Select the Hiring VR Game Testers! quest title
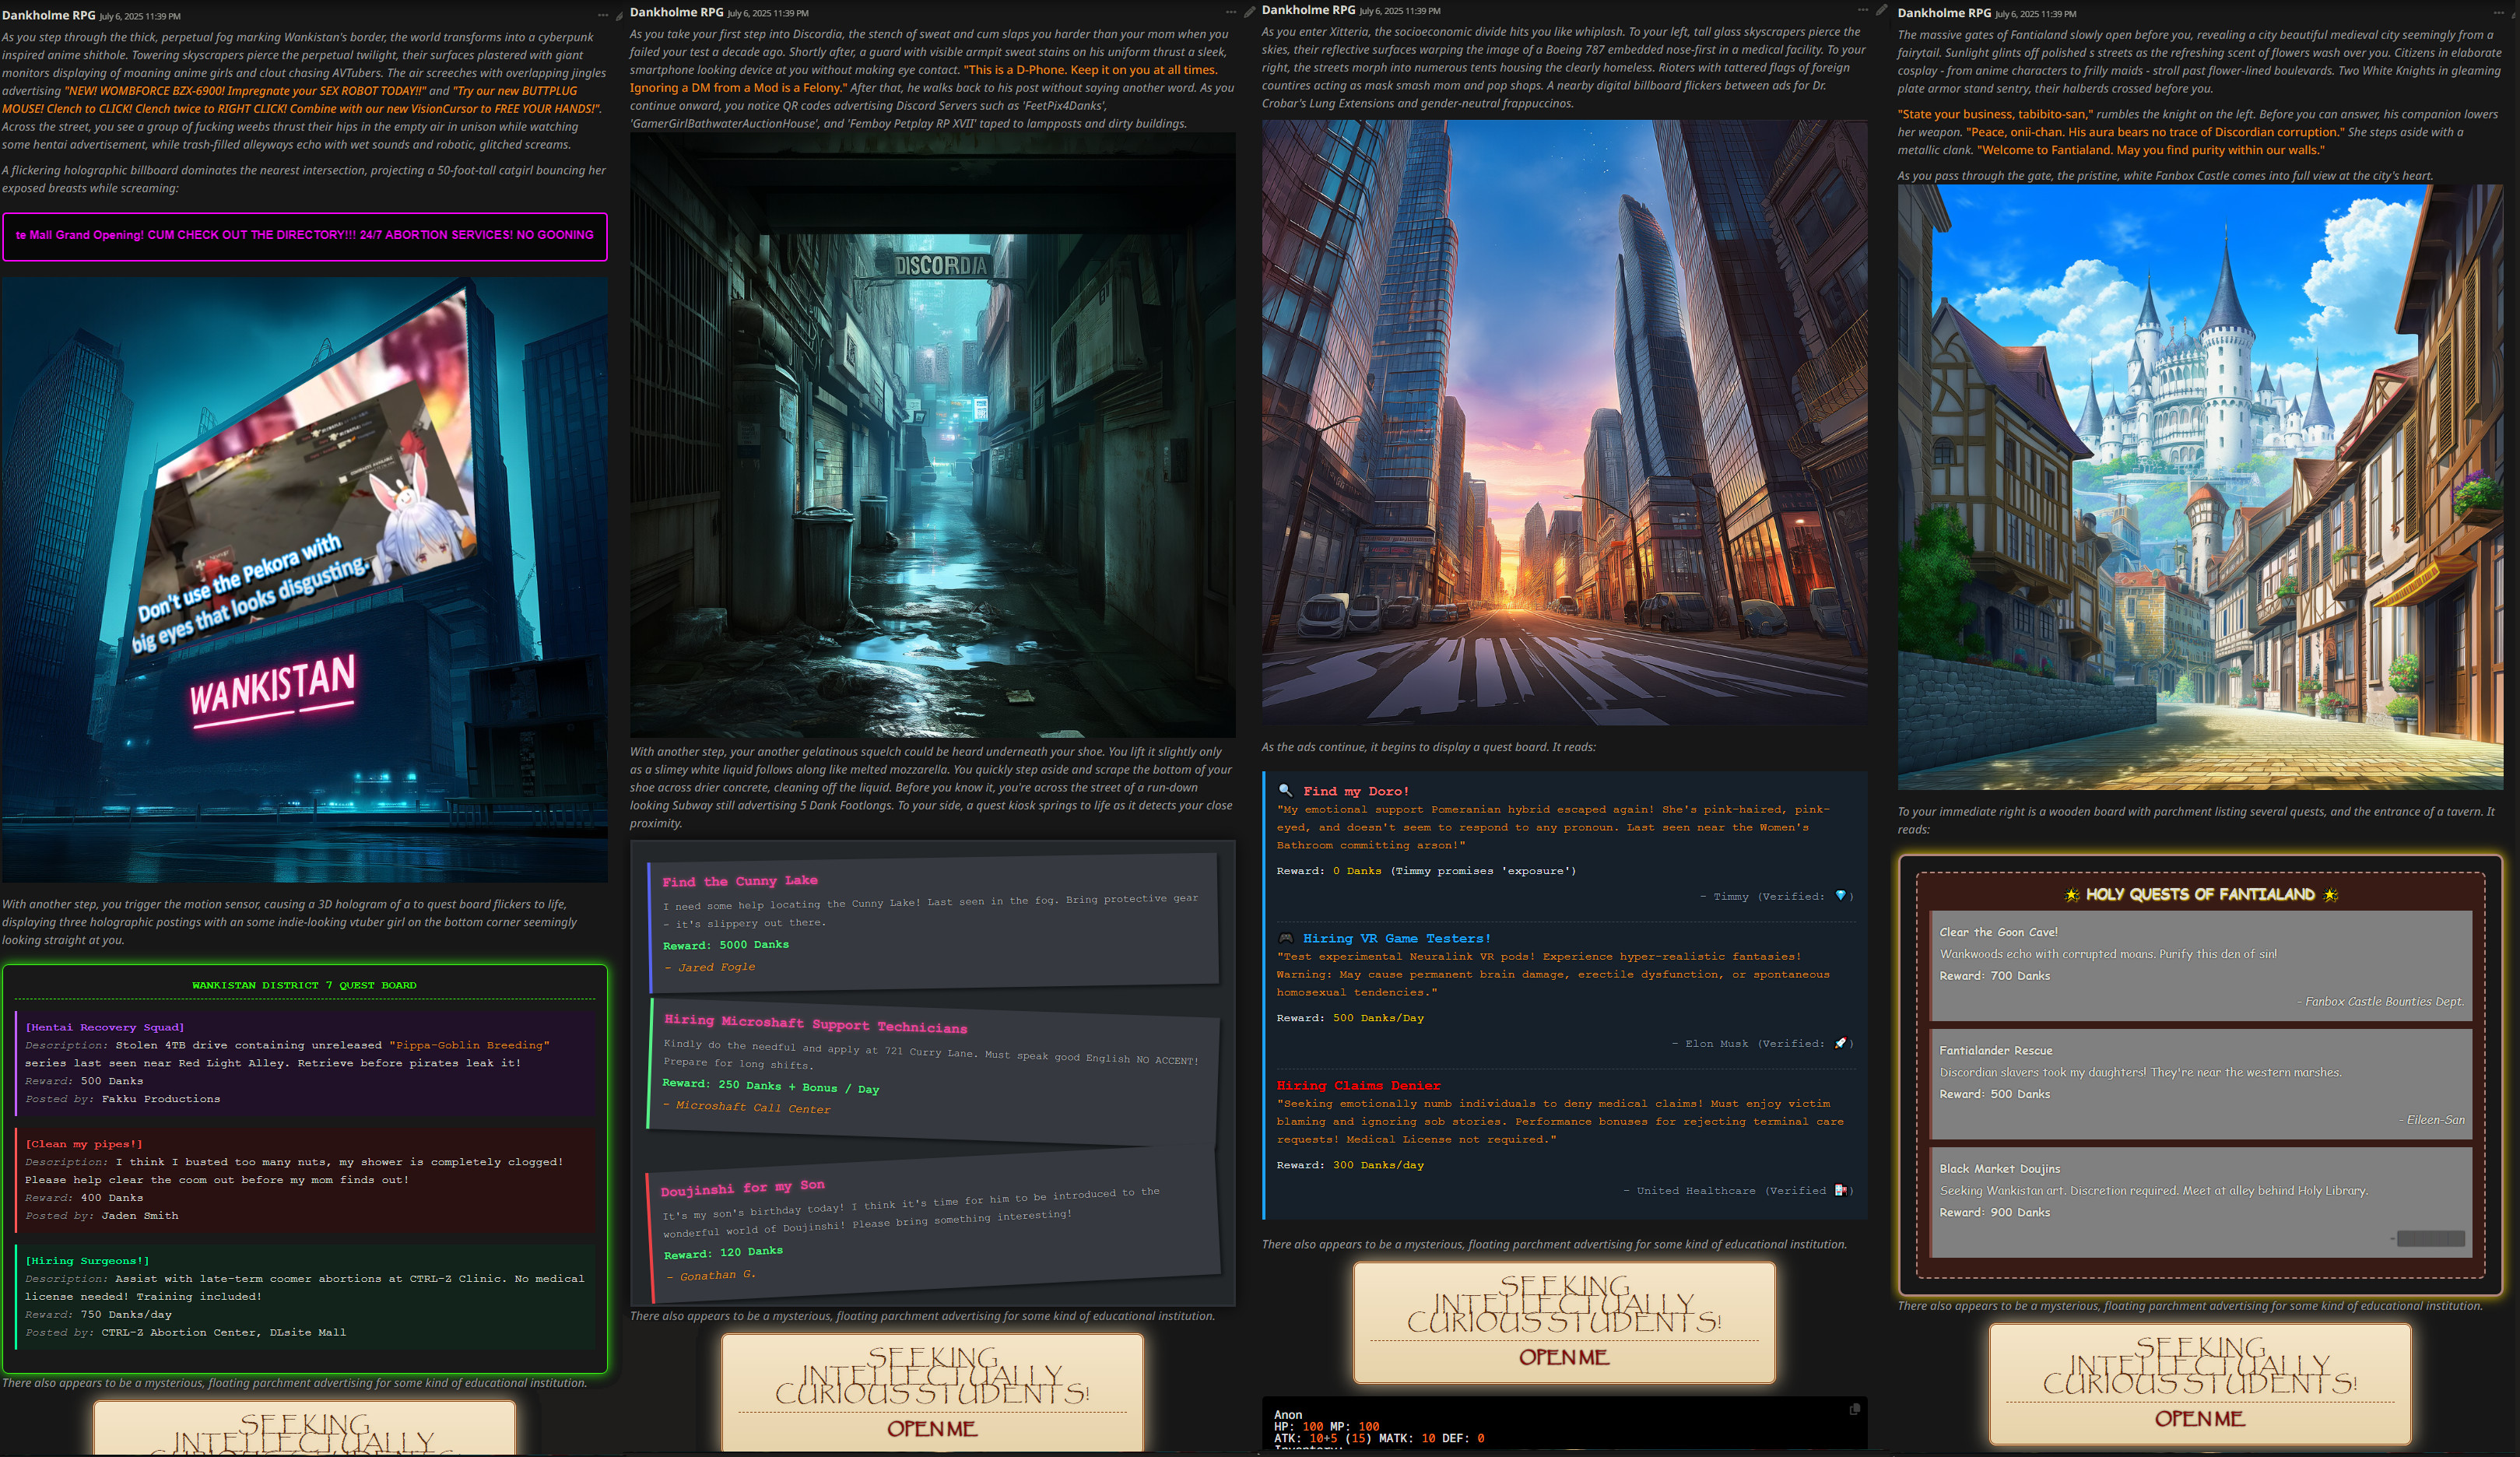The height and width of the screenshot is (1457, 2520). point(1396,938)
